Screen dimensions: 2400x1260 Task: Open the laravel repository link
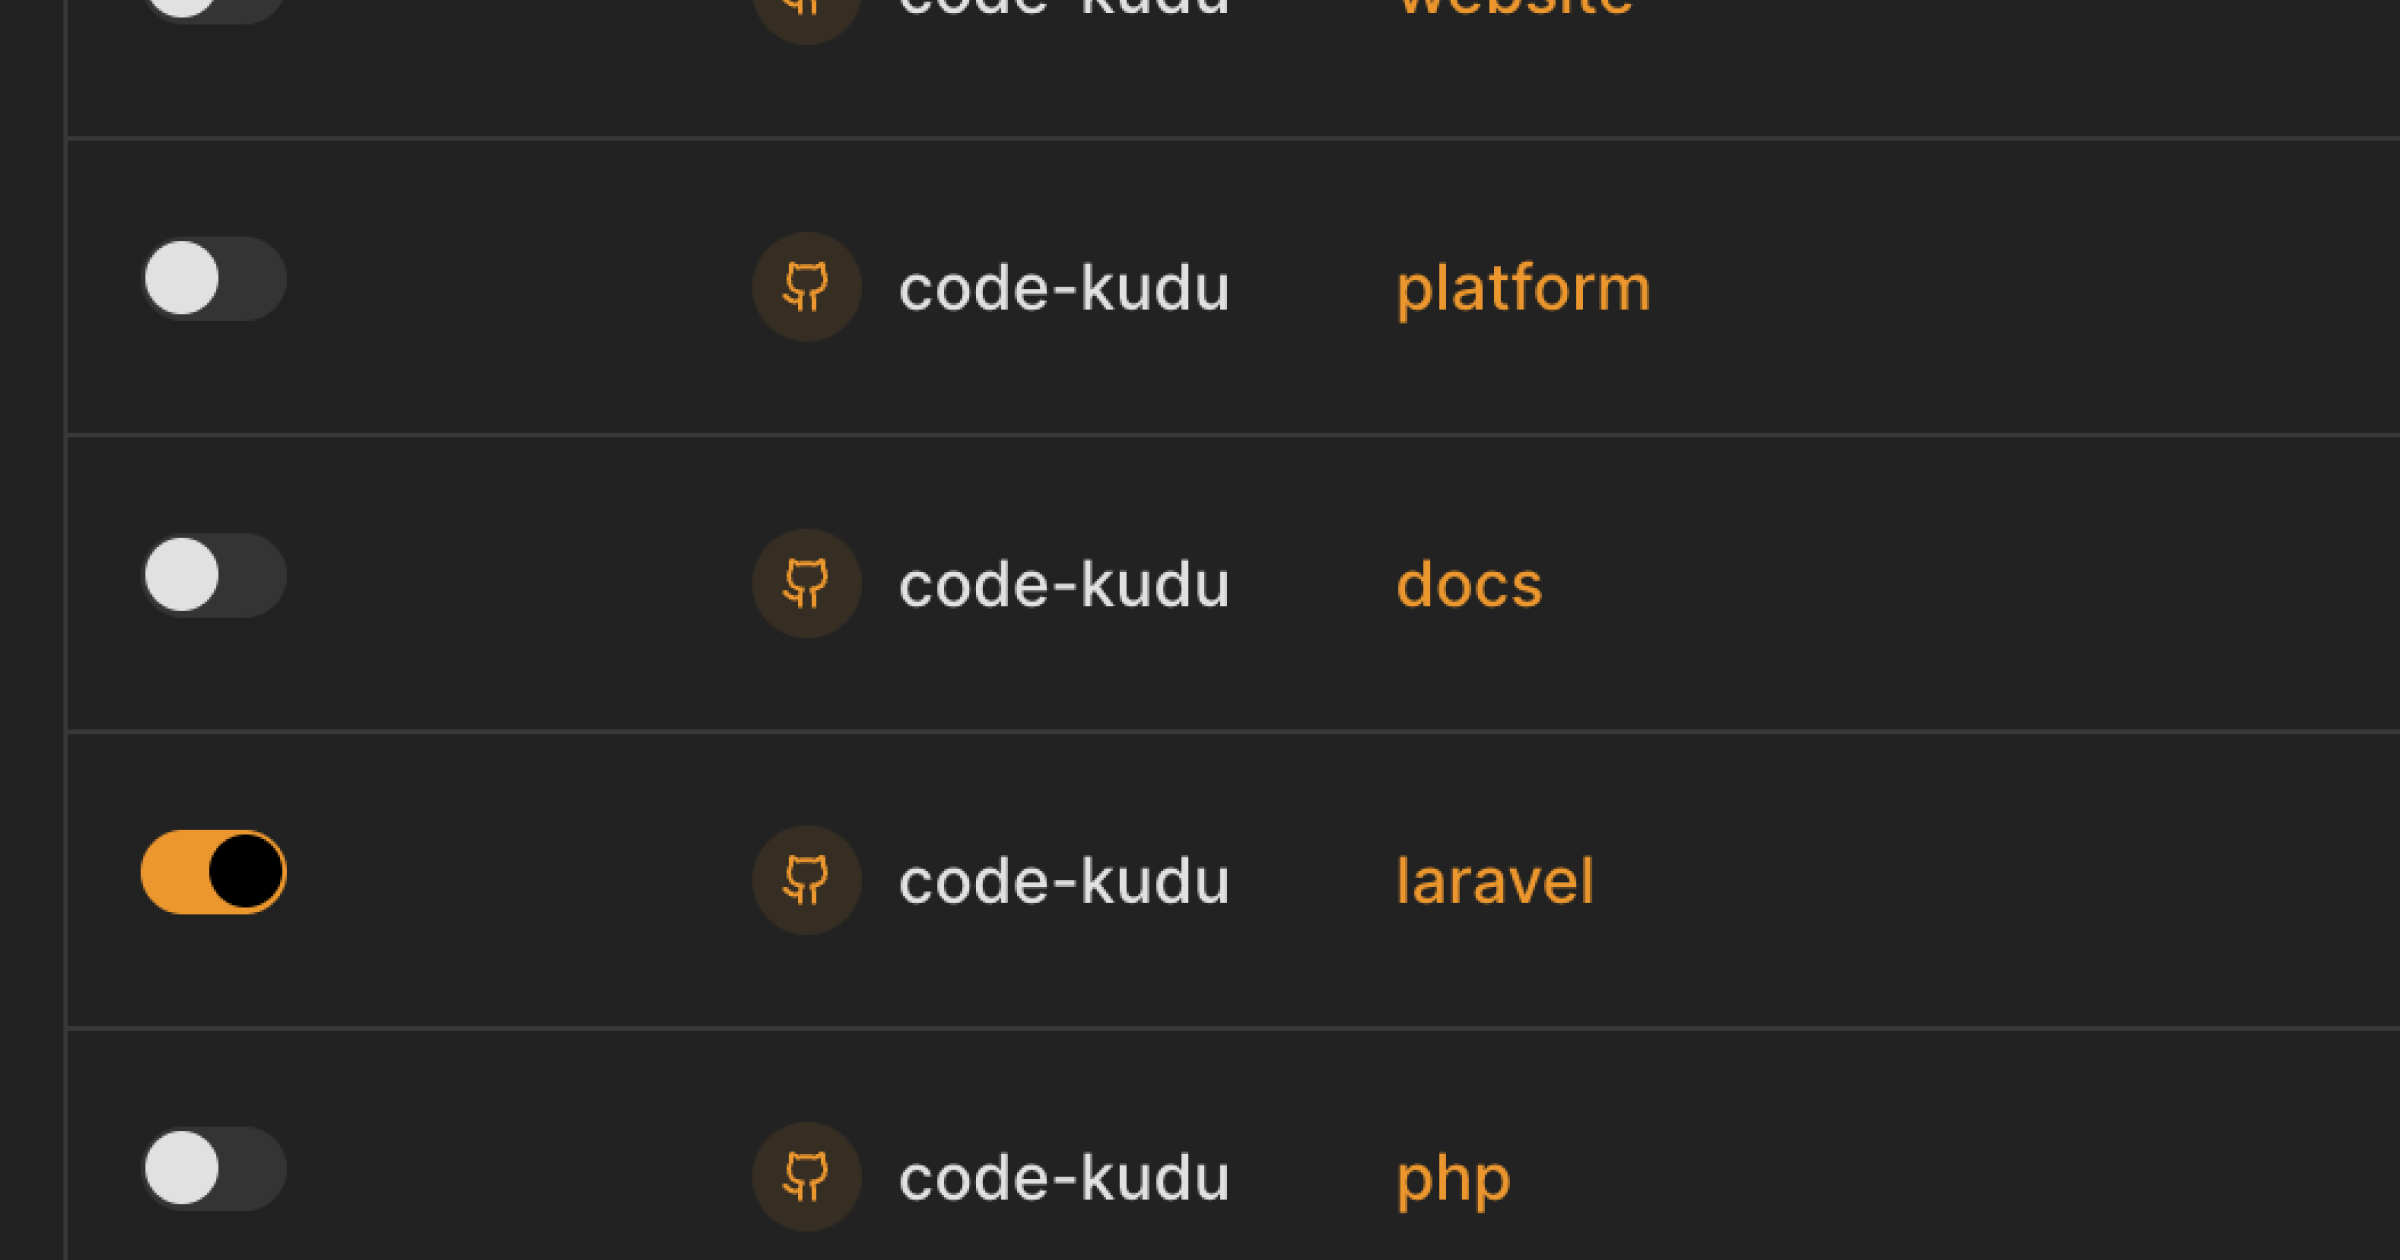click(x=1495, y=880)
